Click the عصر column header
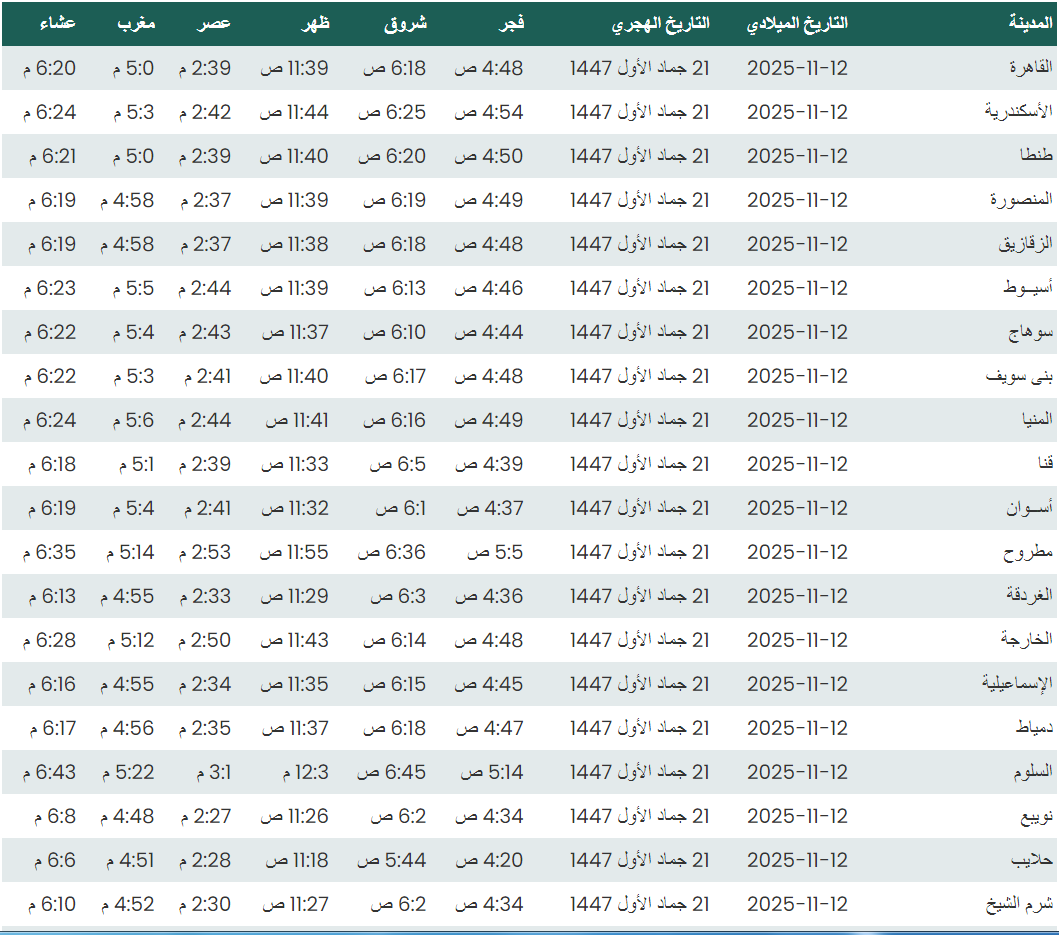Screen dimensions: 1059x935 [218, 23]
